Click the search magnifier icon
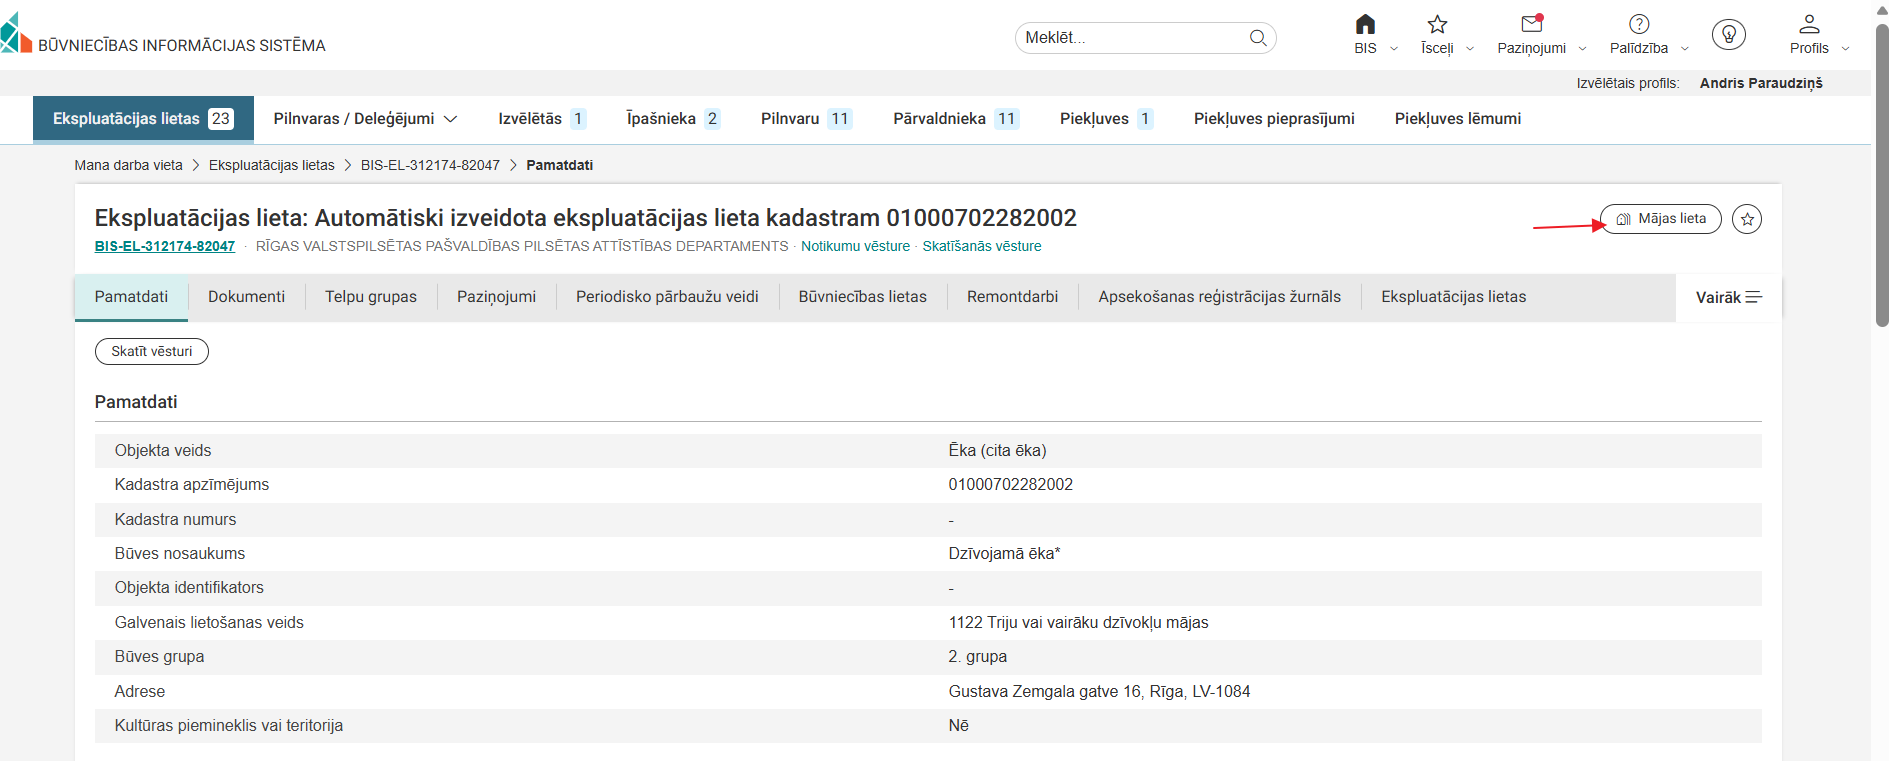This screenshot has width=1889, height=761. click(x=1258, y=38)
